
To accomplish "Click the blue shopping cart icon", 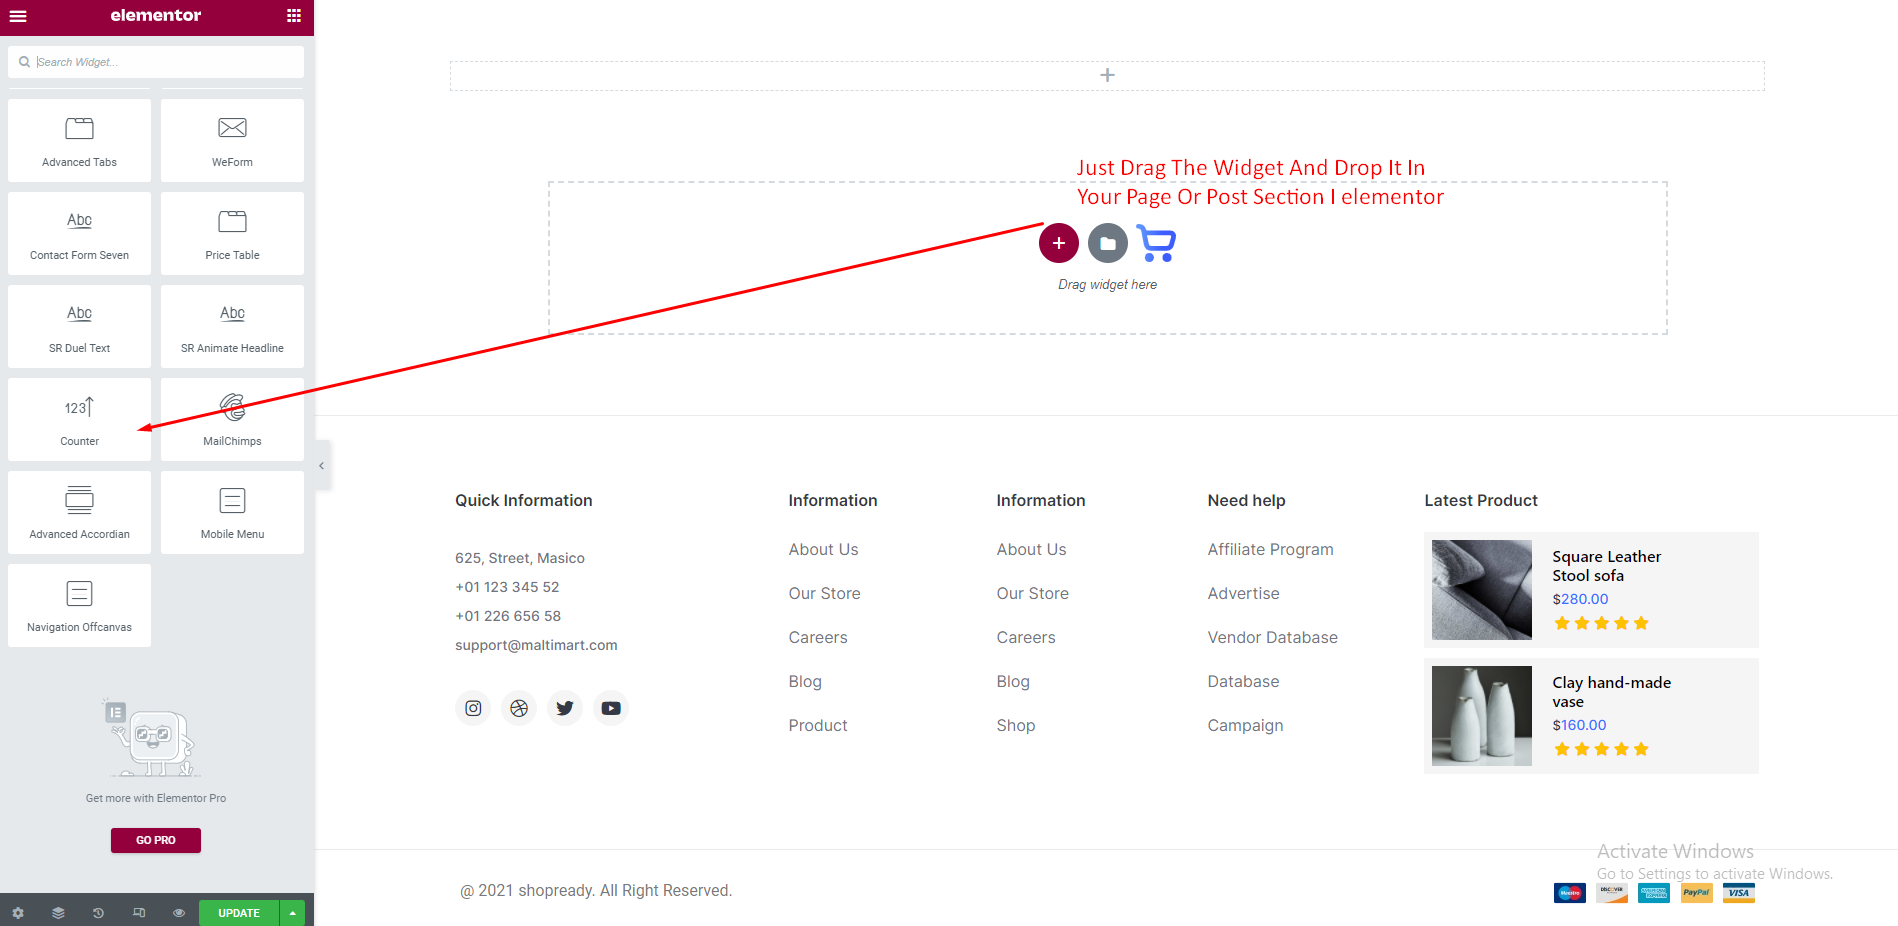I will click(x=1157, y=244).
